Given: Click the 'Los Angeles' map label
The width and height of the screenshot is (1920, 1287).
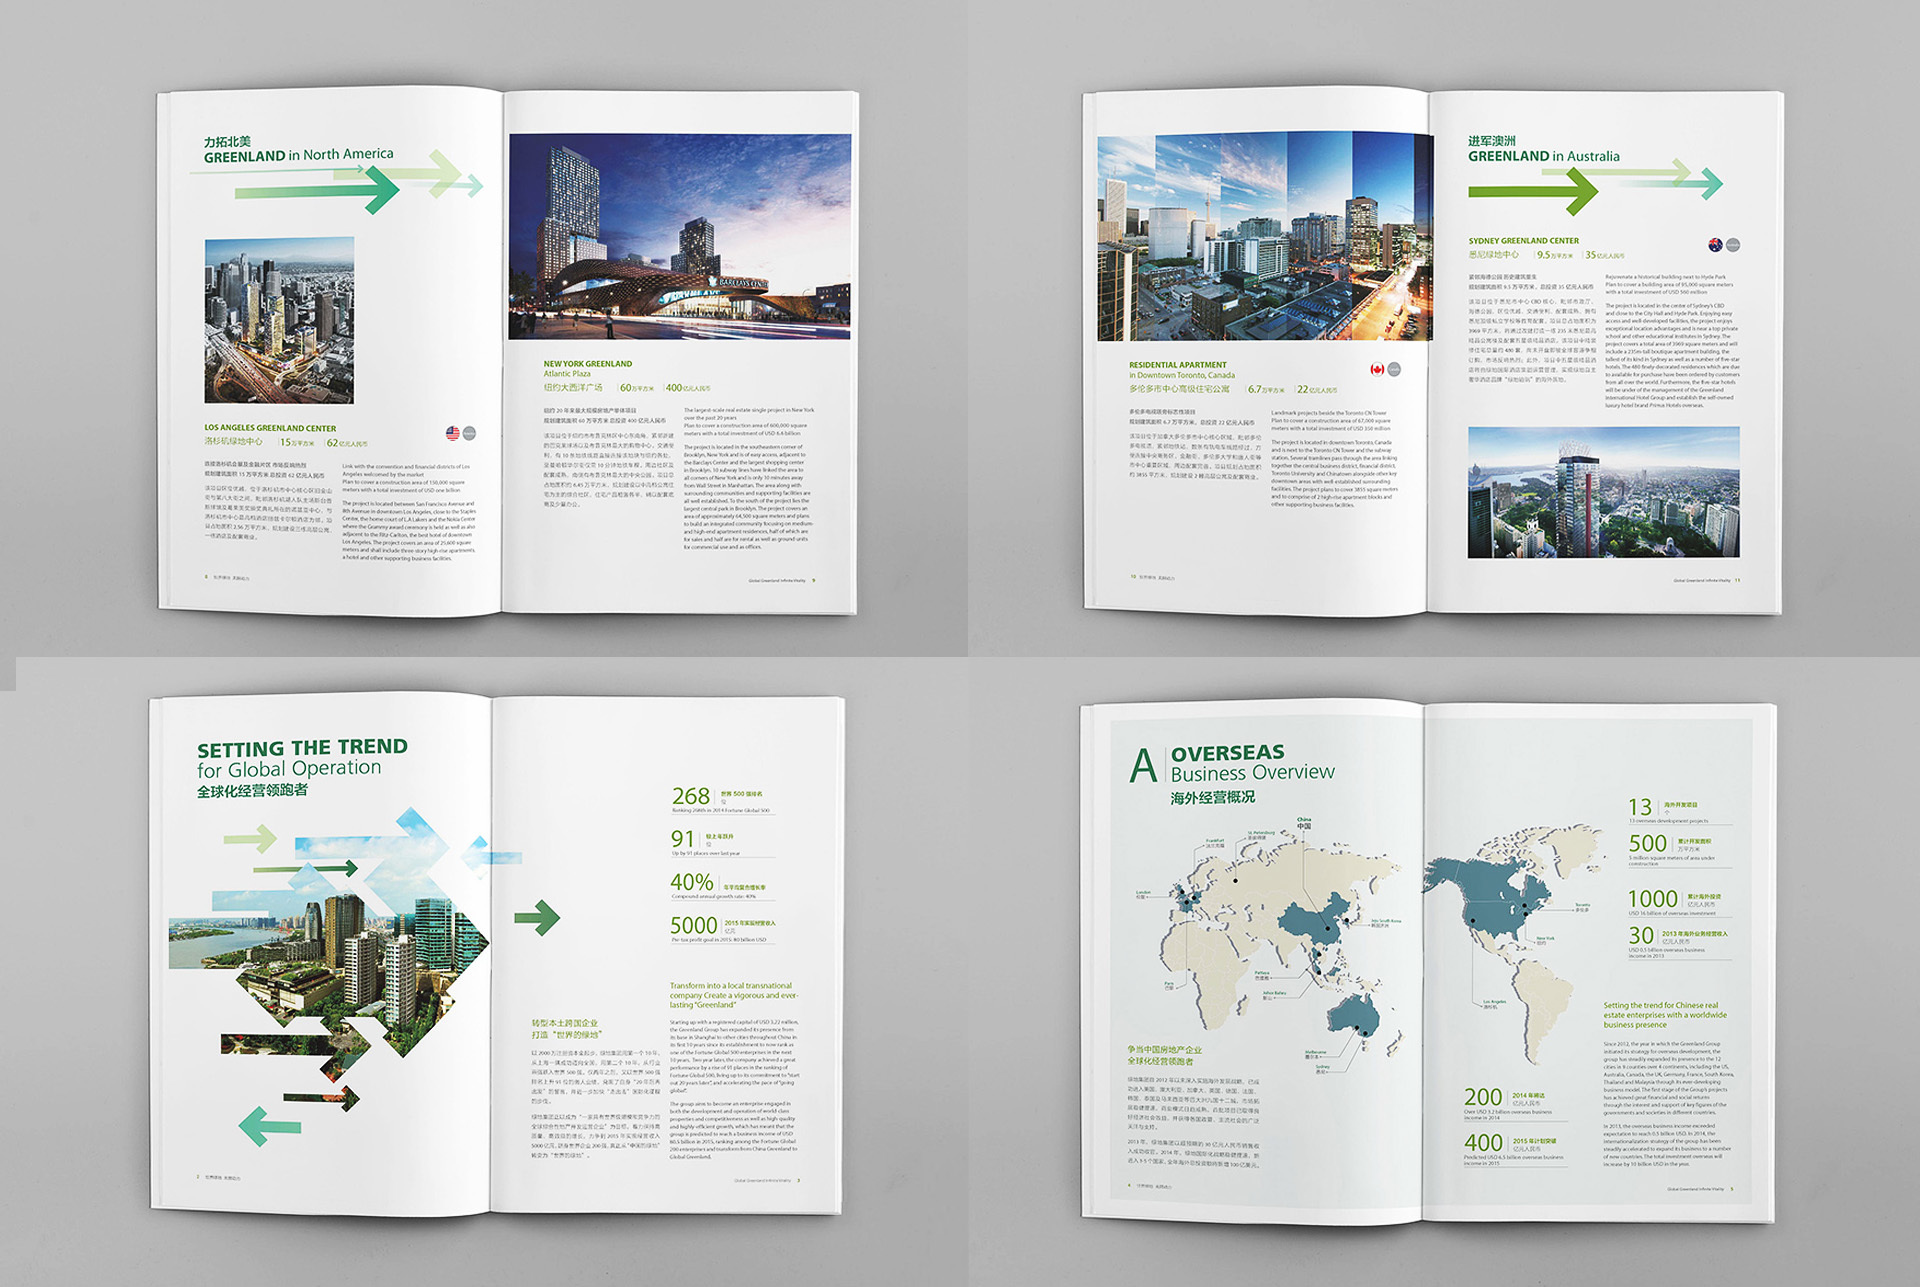Looking at the screenshot, I should pyautogui.click(x=1494, y=1004).
